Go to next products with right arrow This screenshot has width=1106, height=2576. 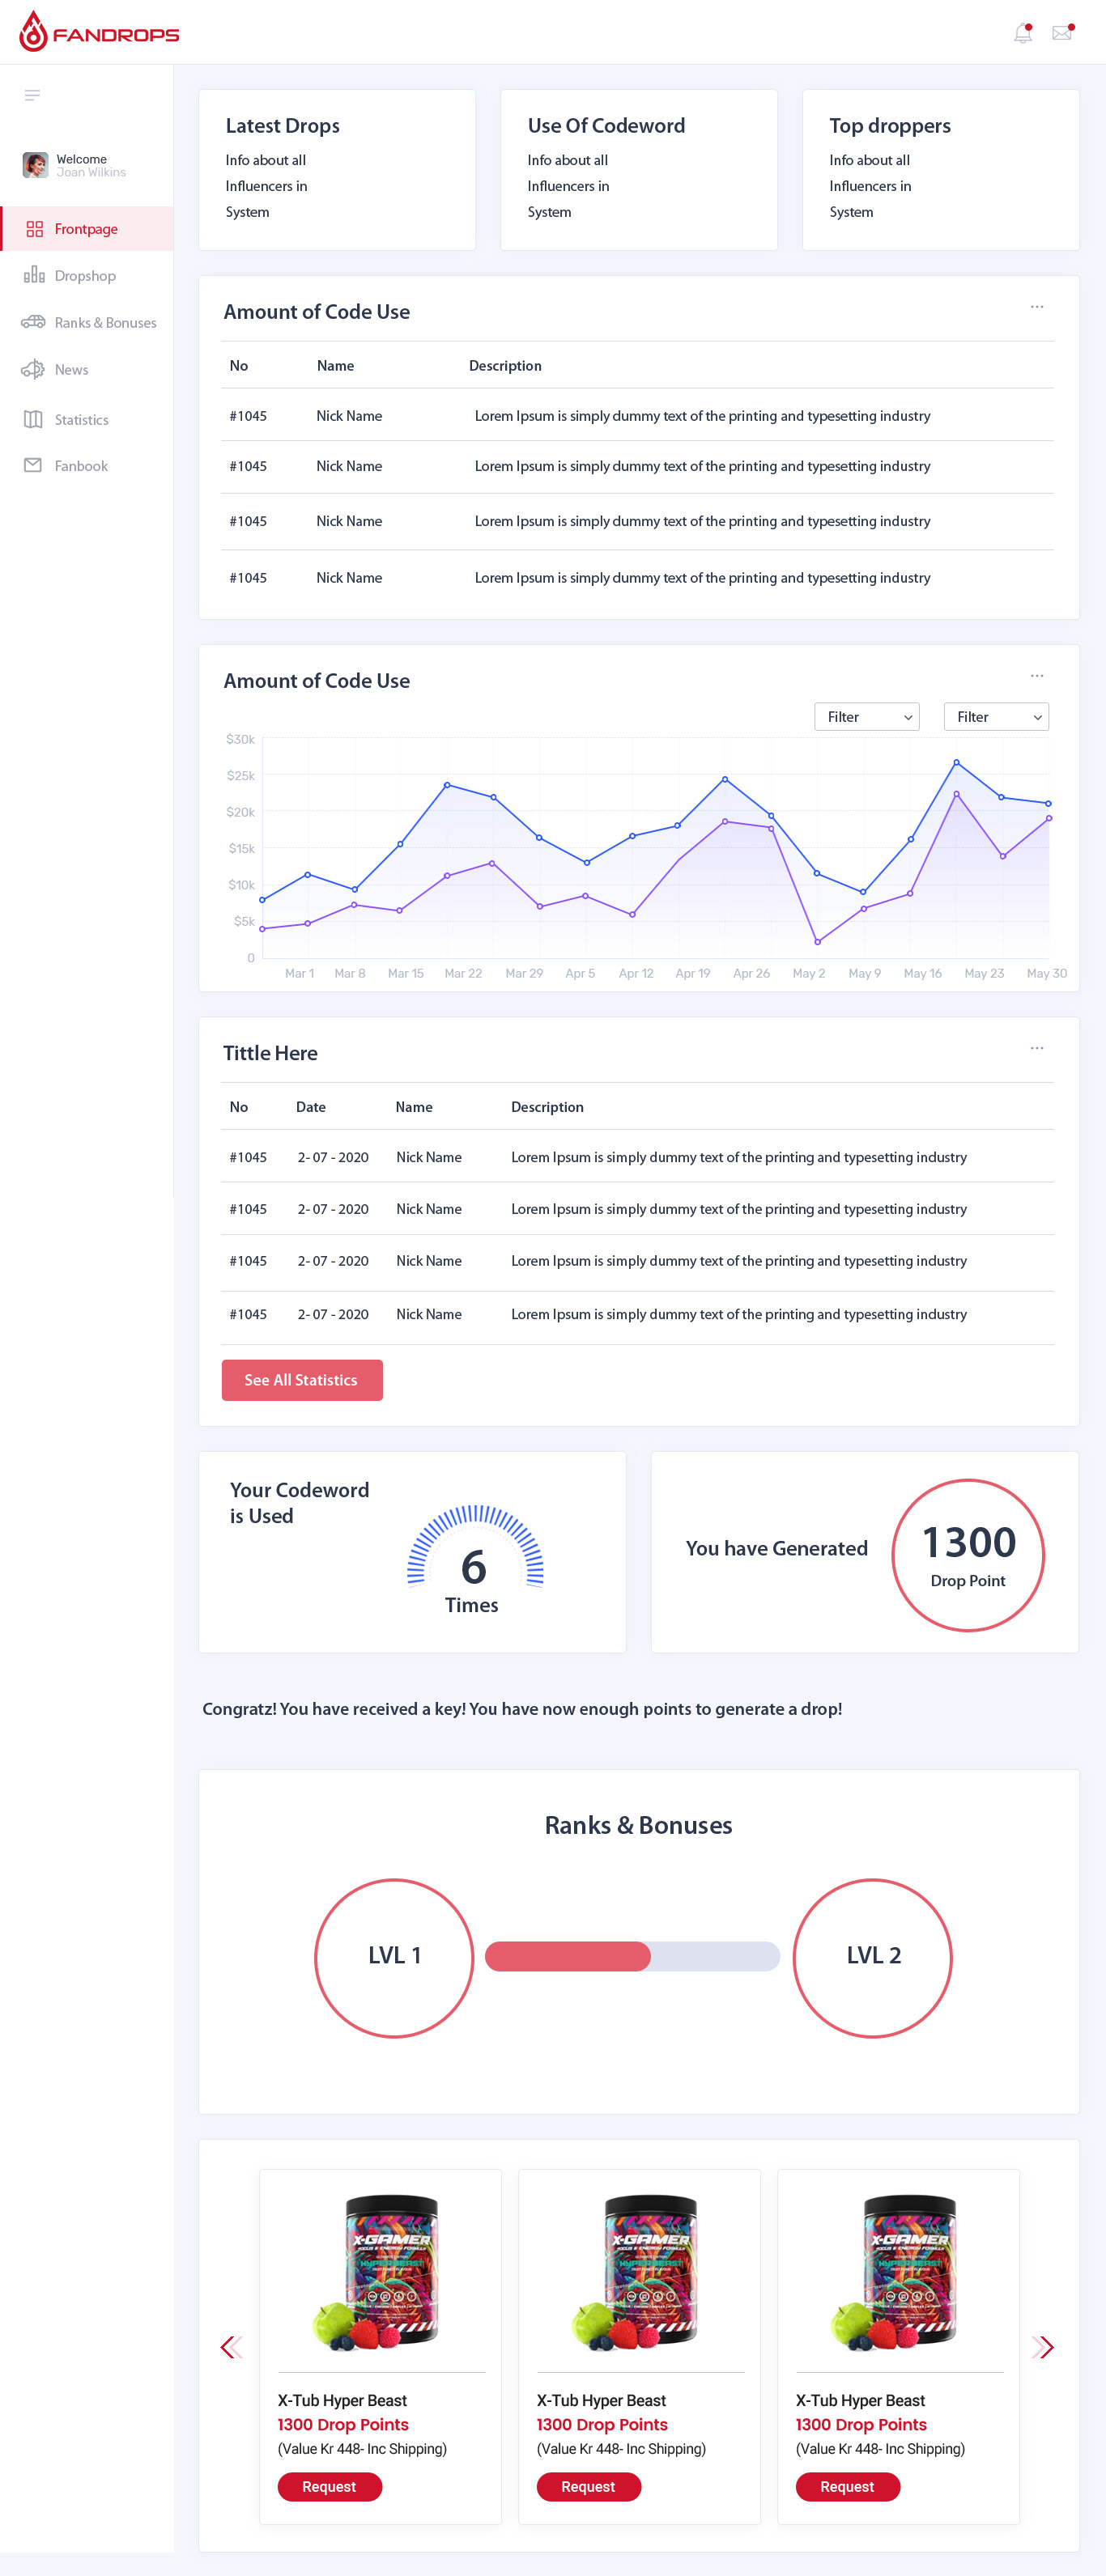click(x=1043, y=2347)
